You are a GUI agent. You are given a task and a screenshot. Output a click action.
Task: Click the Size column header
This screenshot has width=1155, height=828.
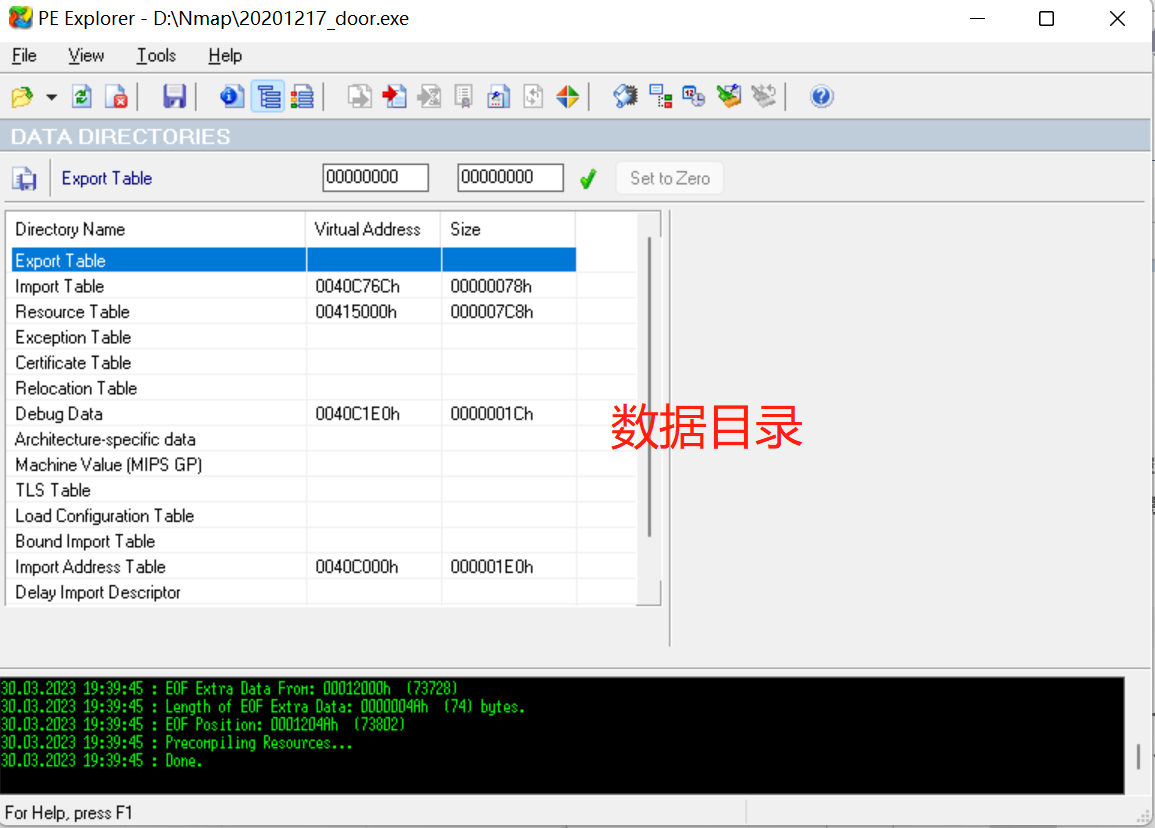pyautogui.click(x=508, y=229)
